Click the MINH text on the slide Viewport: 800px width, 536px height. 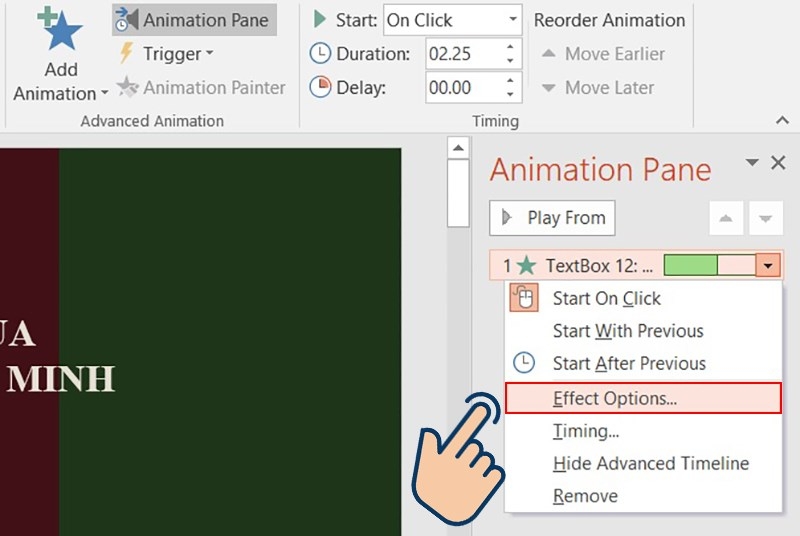pos(61,378)
